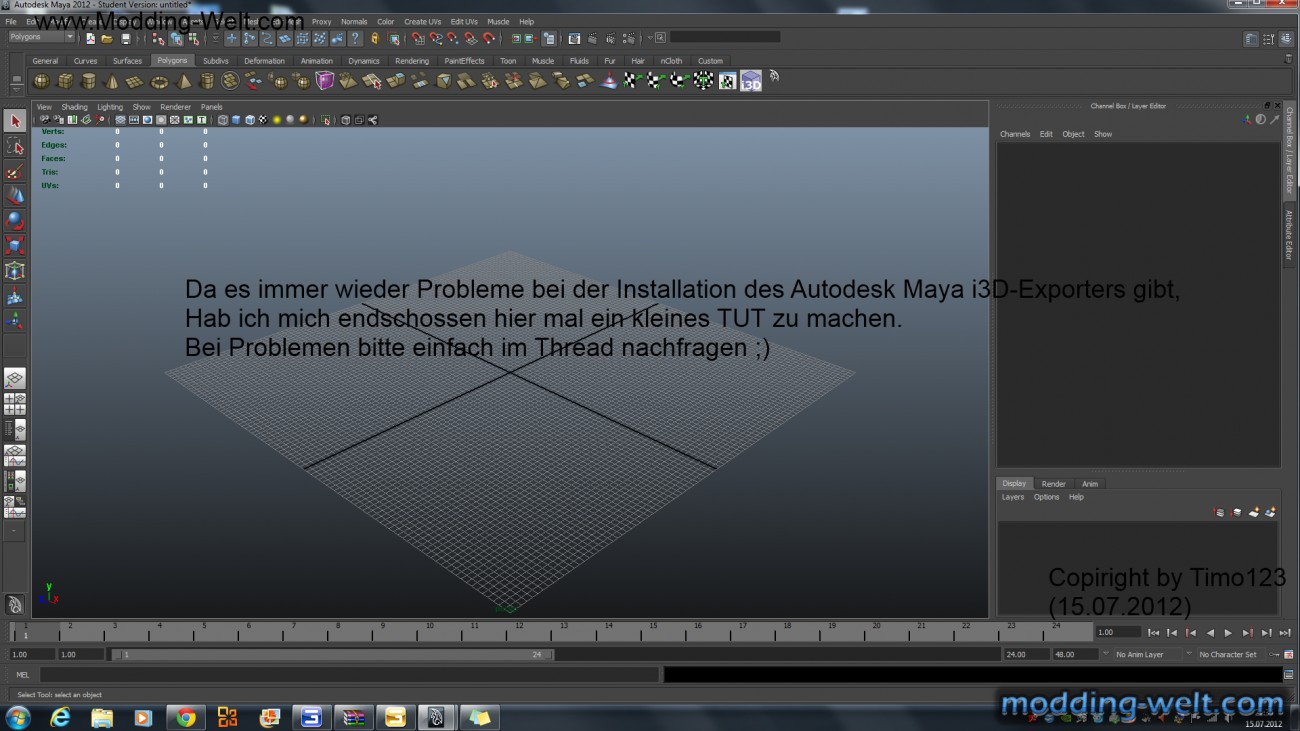Switch to the Curves shelf tab
Viewport: 1300px width, 731px height.
point(86,61)
